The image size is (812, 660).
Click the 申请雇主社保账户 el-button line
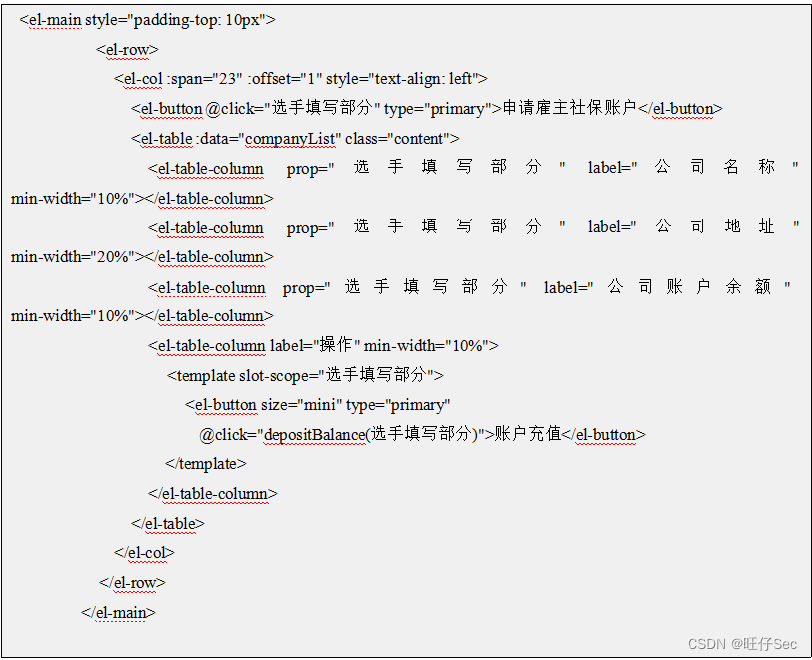427,108
